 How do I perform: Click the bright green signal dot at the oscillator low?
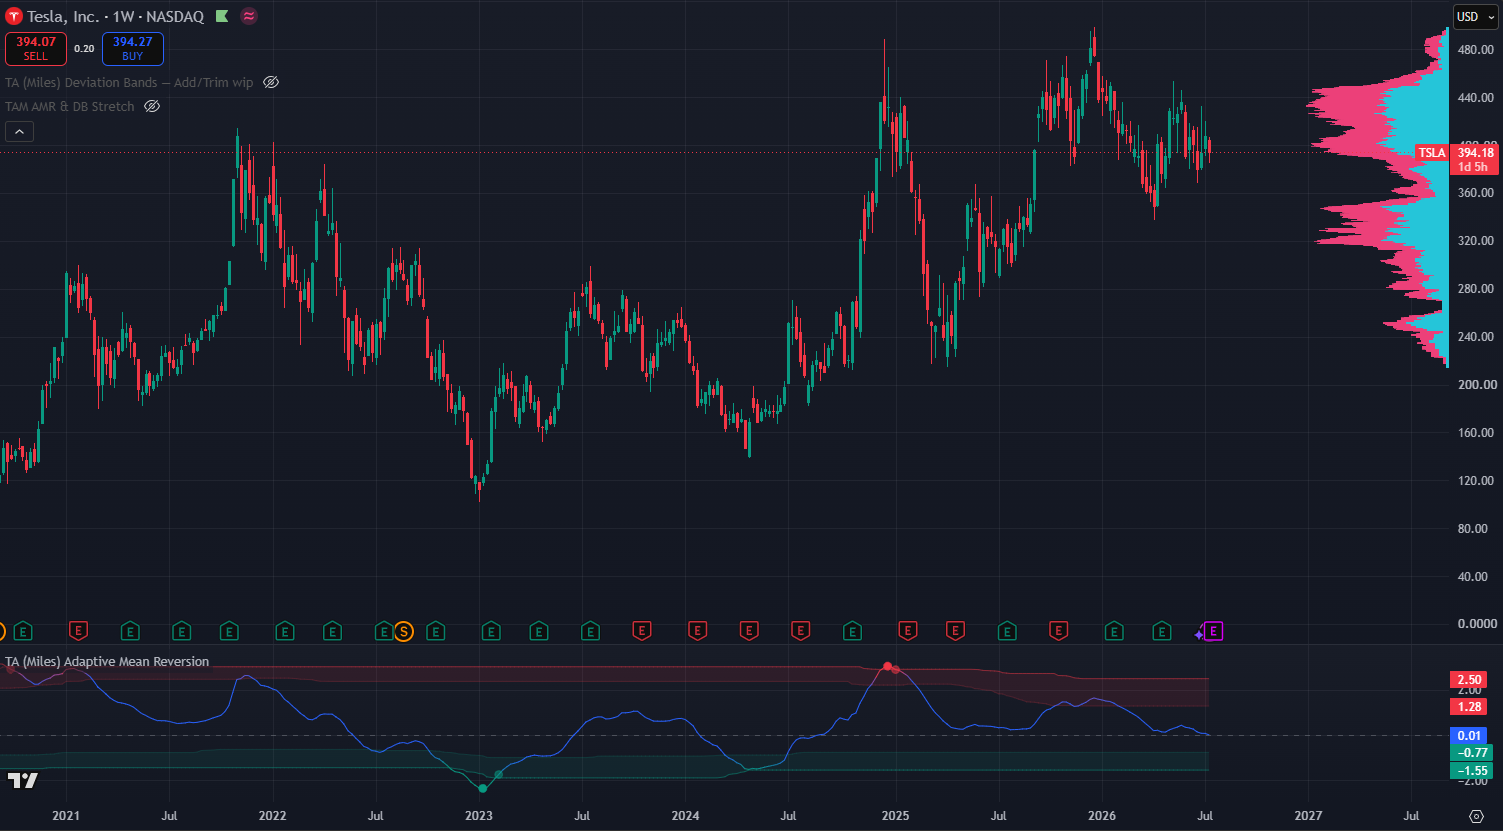point(483,789)
